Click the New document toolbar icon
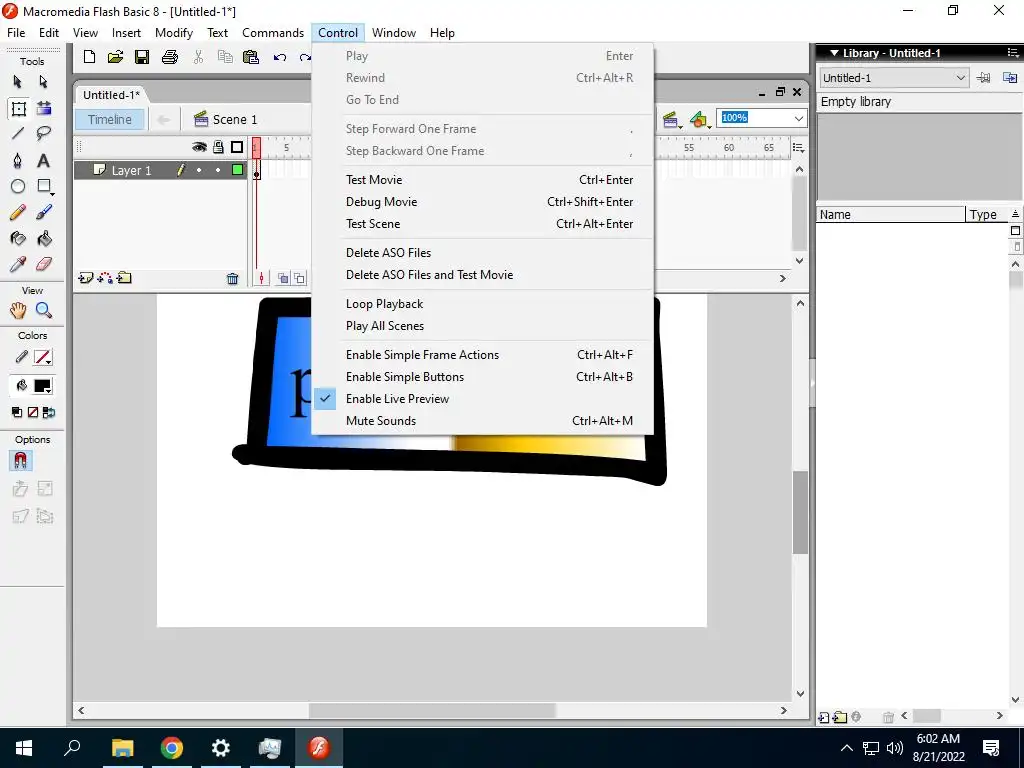The height and width of the screenshot is (768, 1024). pyautogui.click(x=89, y=57)
